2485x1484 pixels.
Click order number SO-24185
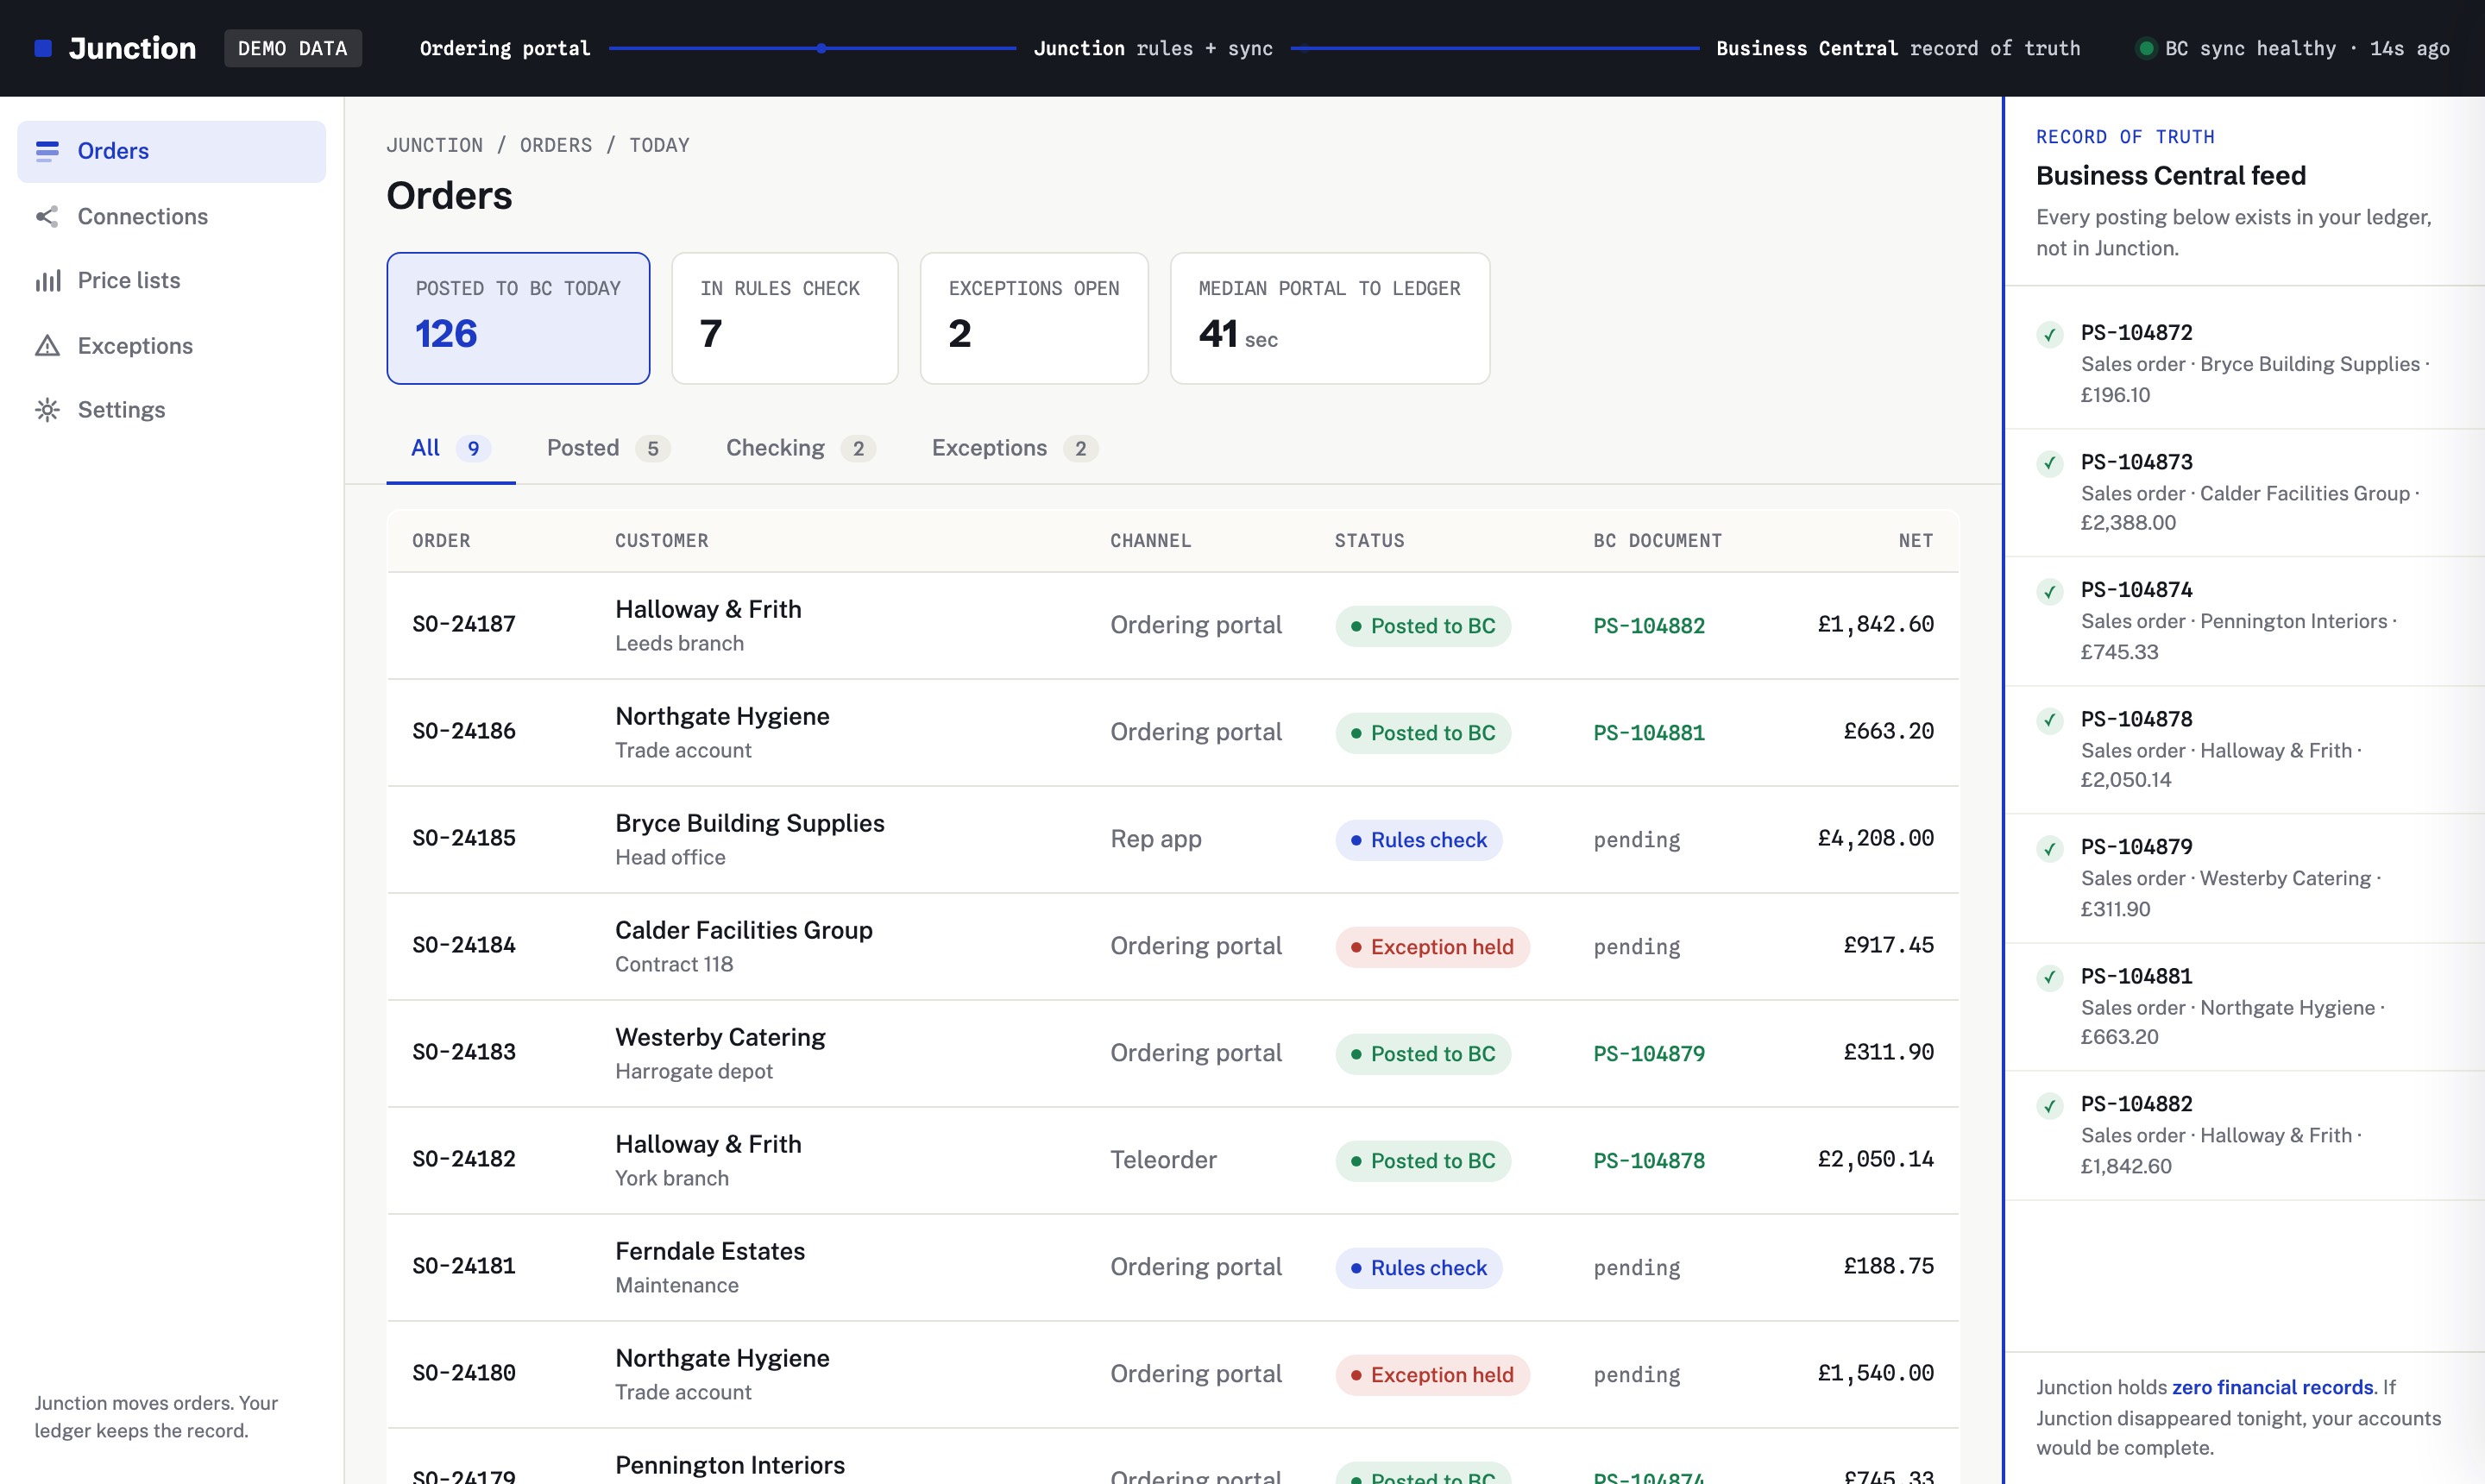pos(464,838)
